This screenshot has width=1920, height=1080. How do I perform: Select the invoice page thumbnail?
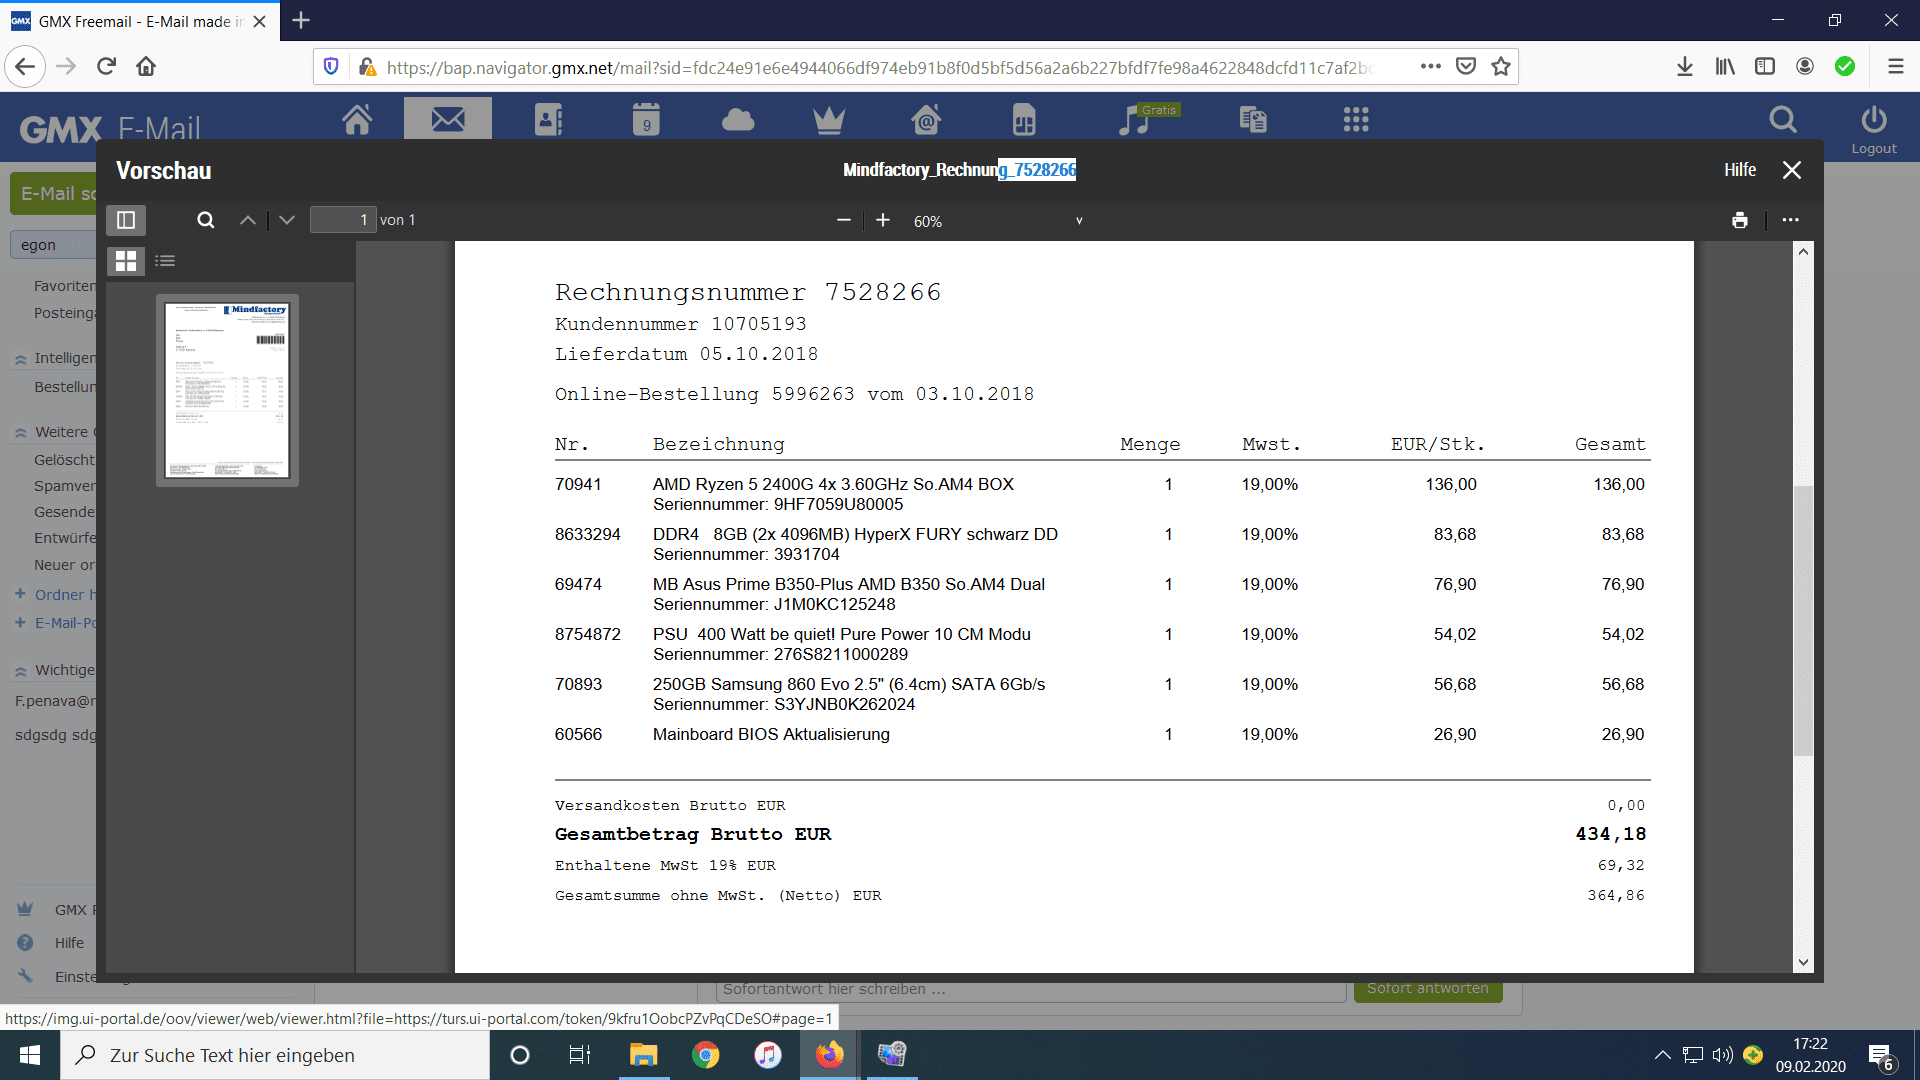tap(227, 390)
